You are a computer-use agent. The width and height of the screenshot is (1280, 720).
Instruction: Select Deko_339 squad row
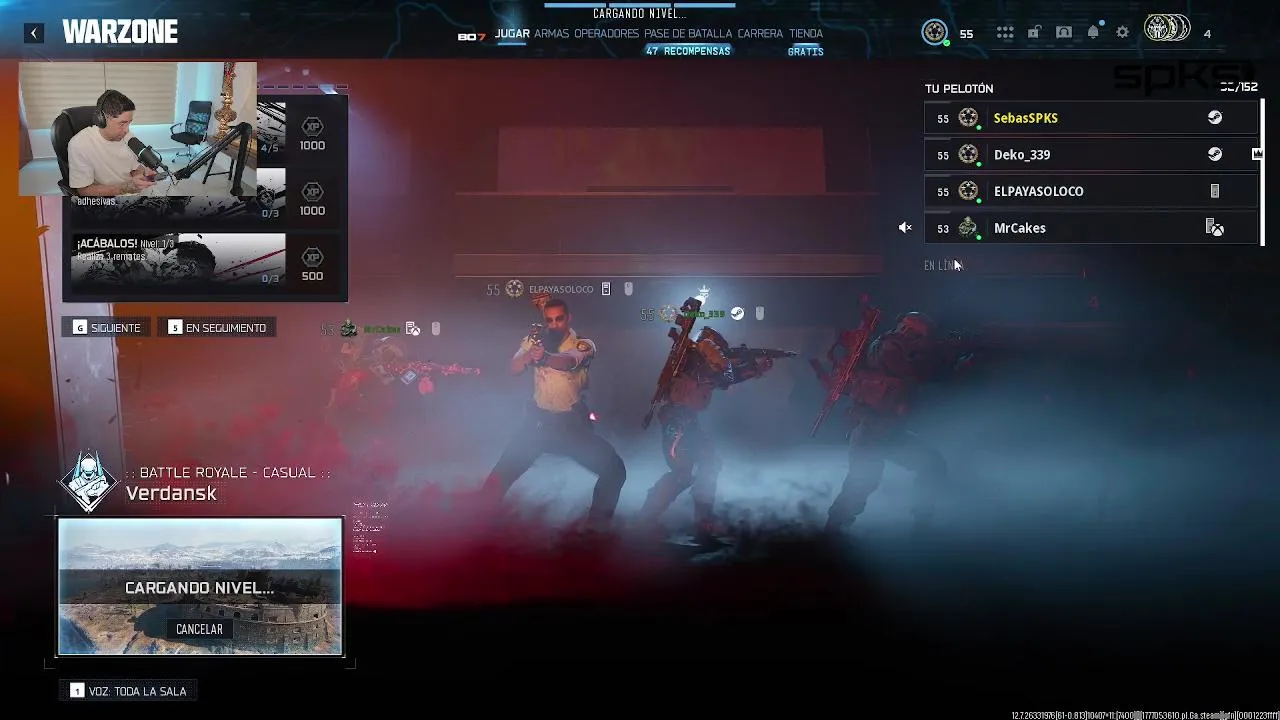[1091, 155]
